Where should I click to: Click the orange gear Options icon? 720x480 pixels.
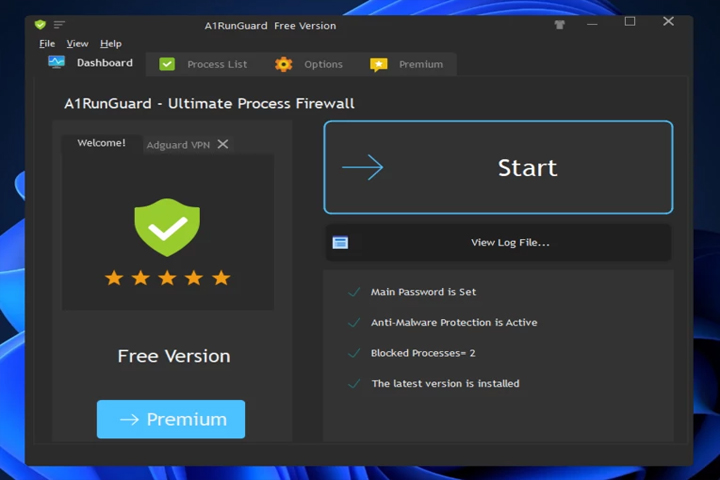pyautogui.click(x=283, y=64)
